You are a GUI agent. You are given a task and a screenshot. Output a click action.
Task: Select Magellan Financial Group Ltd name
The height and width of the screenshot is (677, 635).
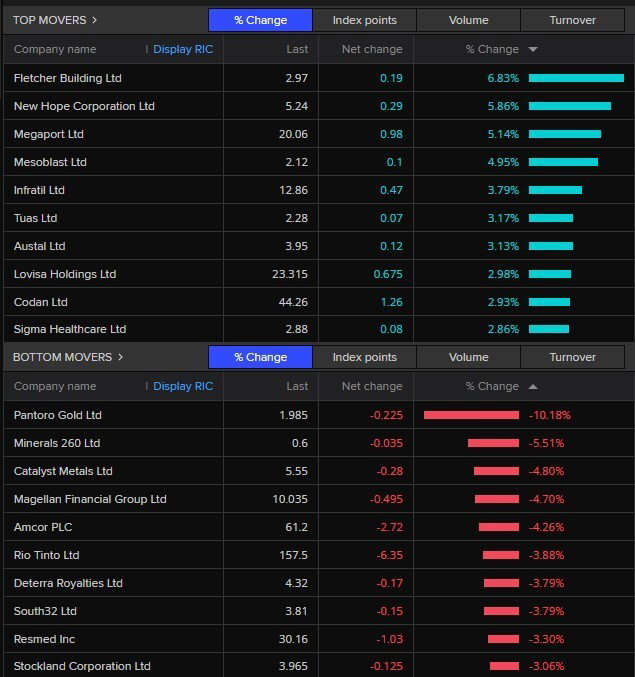pos(90,499)
